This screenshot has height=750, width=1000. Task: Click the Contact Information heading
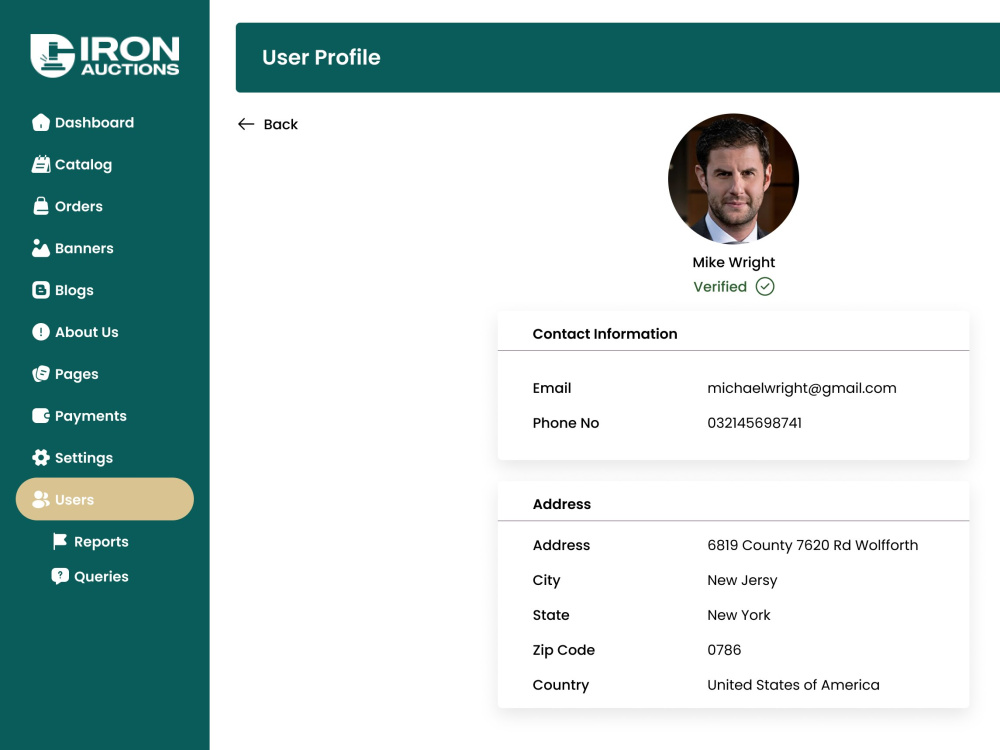pyautogui.click(x=605, y=334)
